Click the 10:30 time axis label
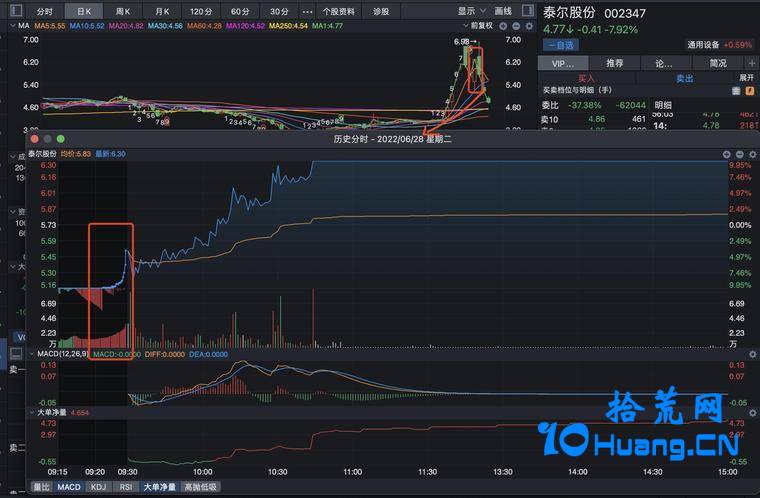The image size is (760, 498). (x=277, y=472)
